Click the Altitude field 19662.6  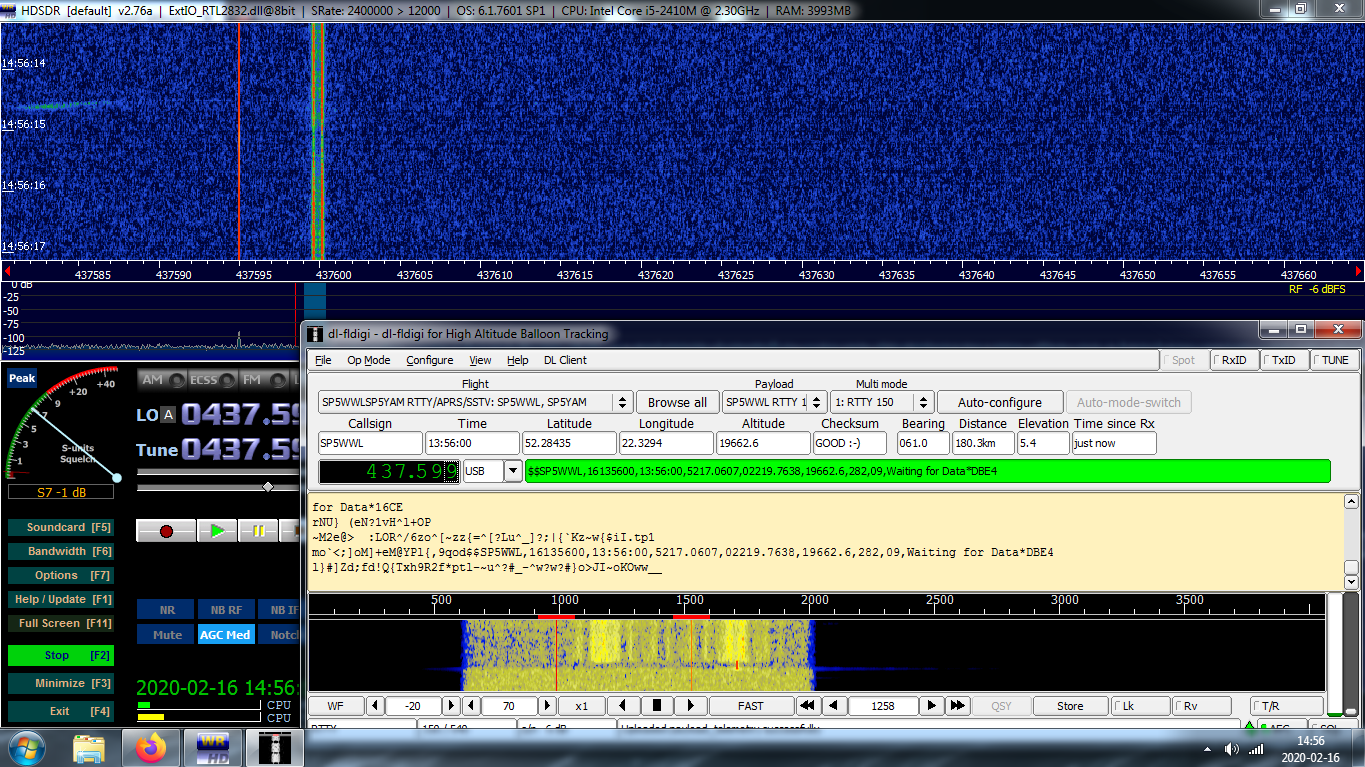coord(763,443)
